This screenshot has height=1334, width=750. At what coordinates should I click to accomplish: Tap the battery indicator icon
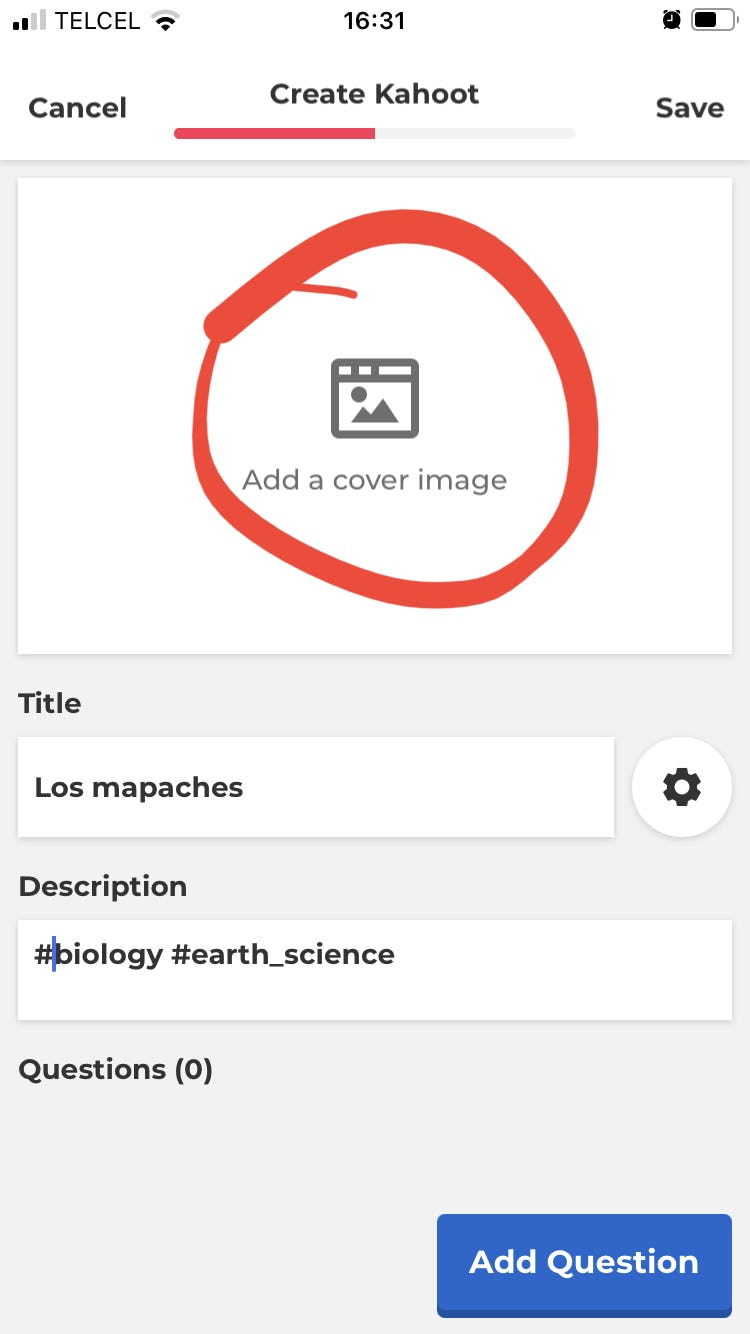click(x=714, y=20)
